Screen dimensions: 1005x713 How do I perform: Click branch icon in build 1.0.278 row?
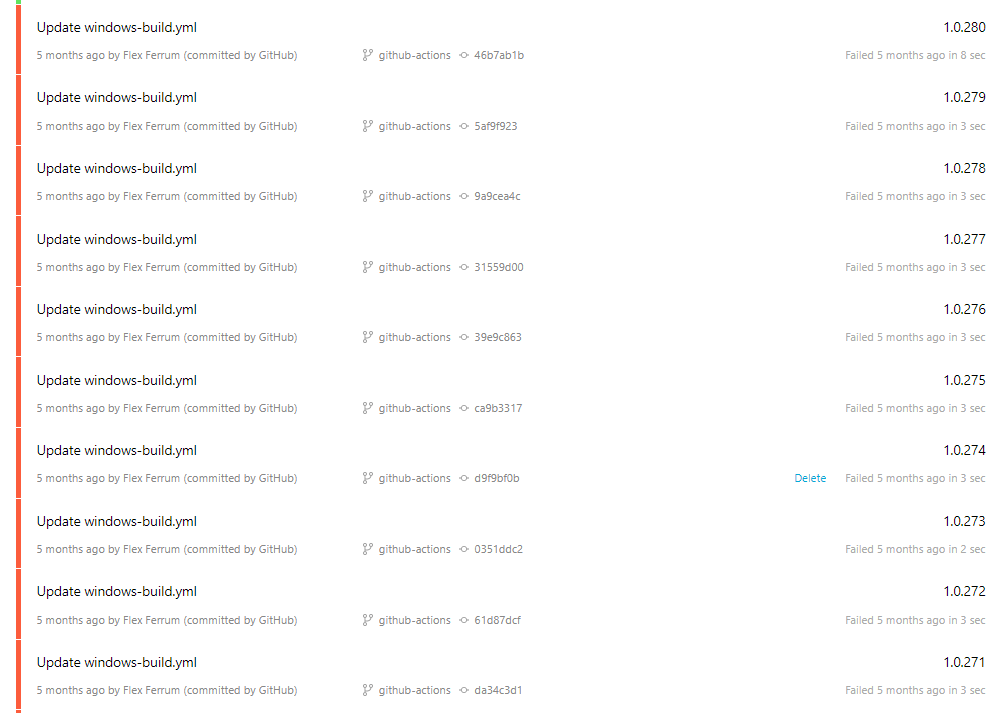point(367,196)
